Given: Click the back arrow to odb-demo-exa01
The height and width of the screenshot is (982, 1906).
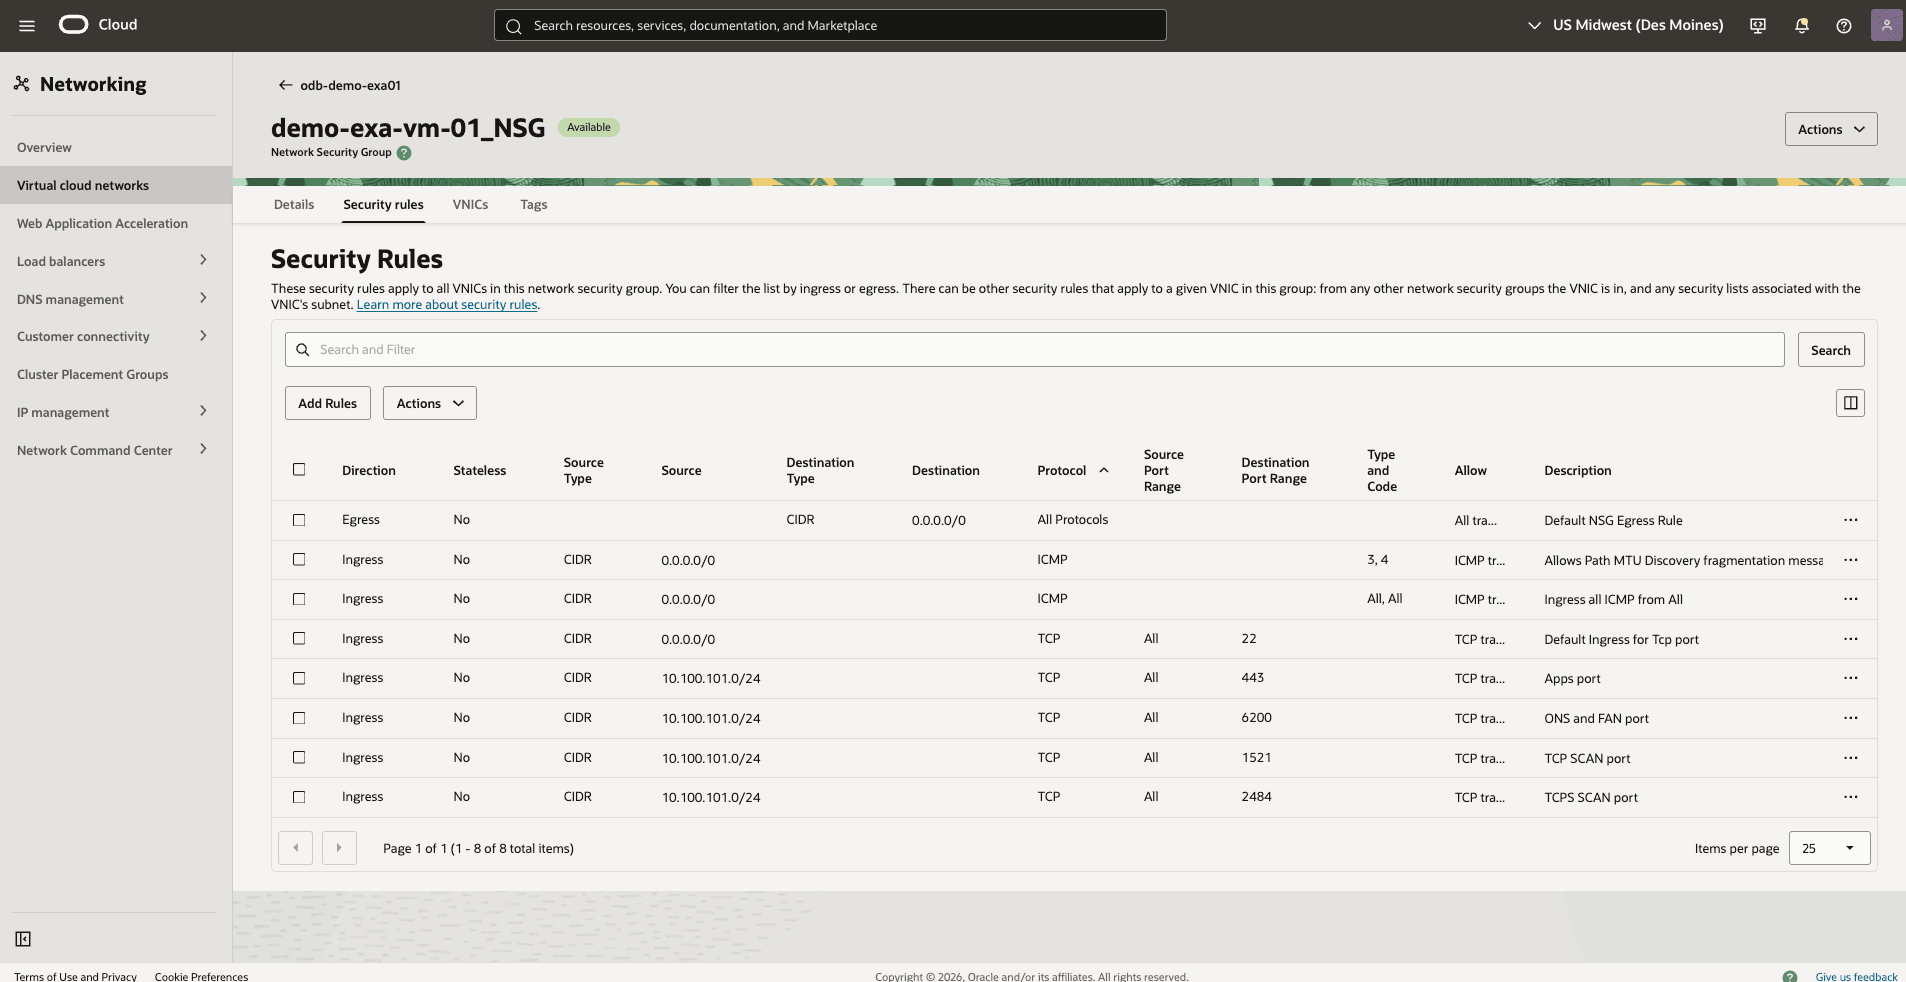Looking at the screenshot, I should click(x=285, y=85).
